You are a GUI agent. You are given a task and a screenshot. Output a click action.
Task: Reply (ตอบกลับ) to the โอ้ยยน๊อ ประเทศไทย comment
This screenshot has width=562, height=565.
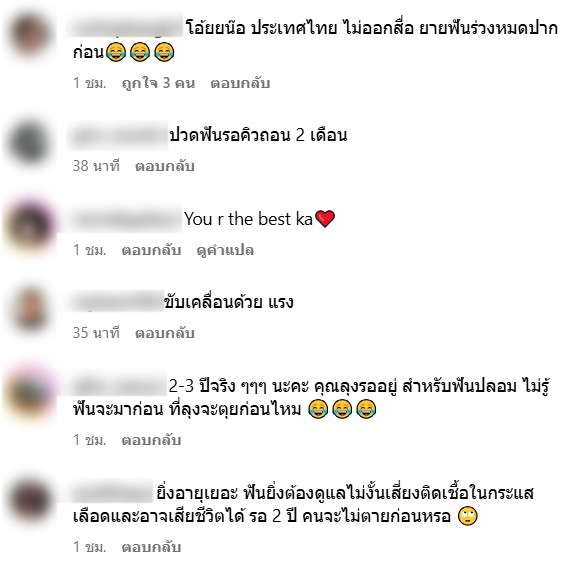coord(240,83)
